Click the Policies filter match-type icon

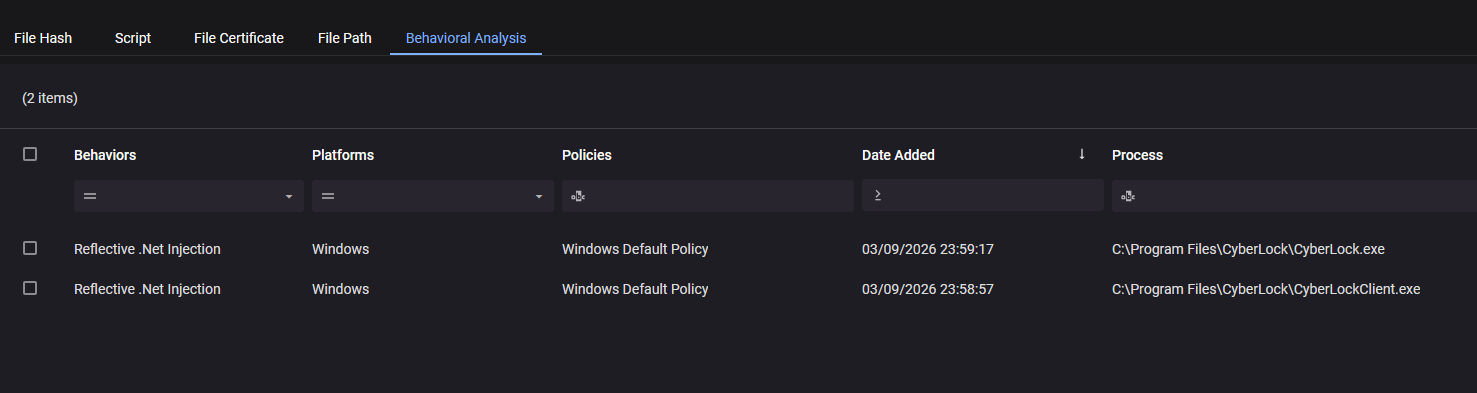point(578,196)
